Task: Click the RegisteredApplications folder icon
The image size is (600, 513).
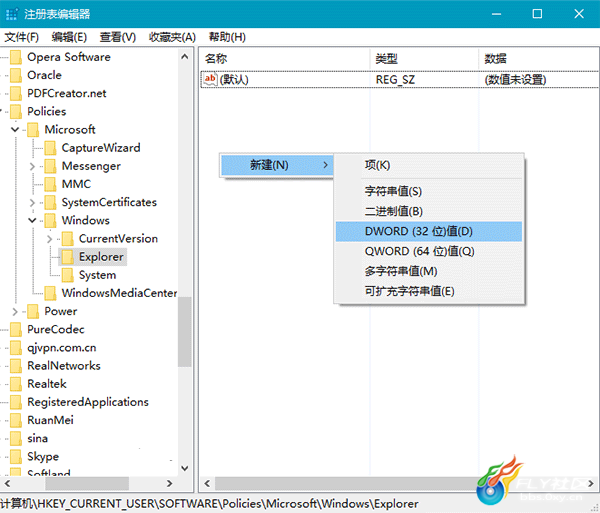Action: [16, 402]
